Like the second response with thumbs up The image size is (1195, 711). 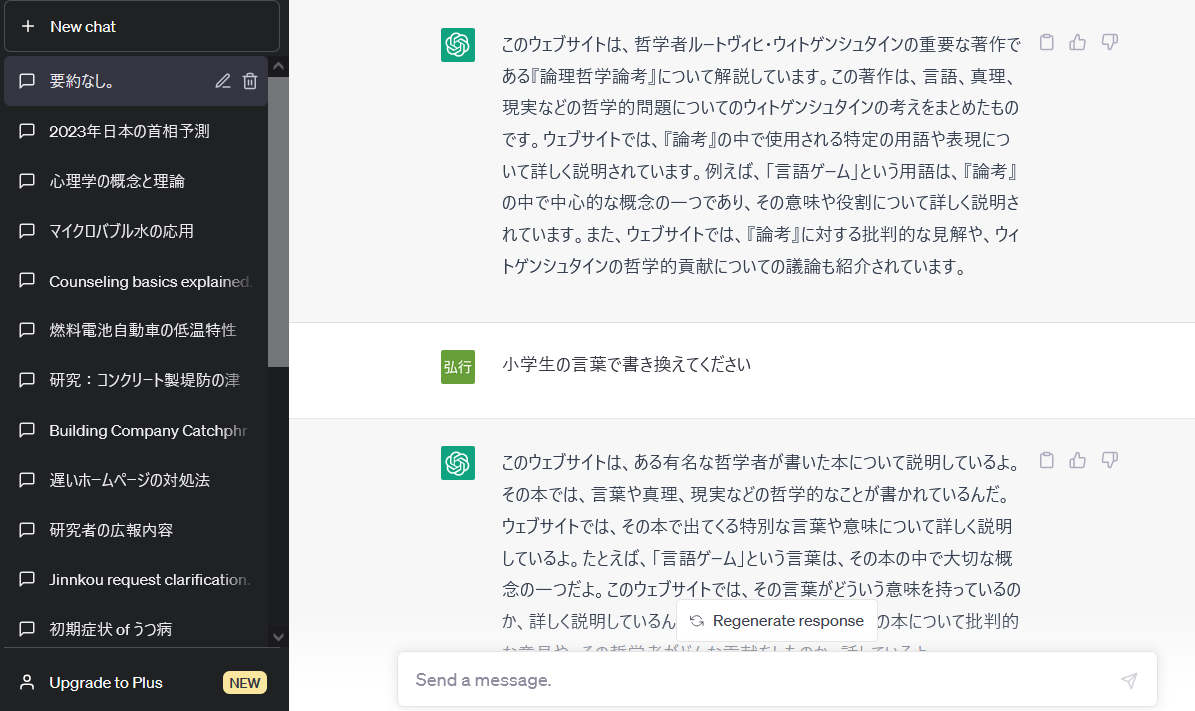click(x=1077, y=460)
